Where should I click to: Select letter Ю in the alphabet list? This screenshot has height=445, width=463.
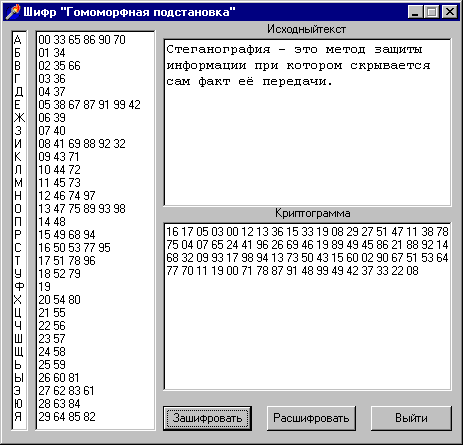[18, 404]
